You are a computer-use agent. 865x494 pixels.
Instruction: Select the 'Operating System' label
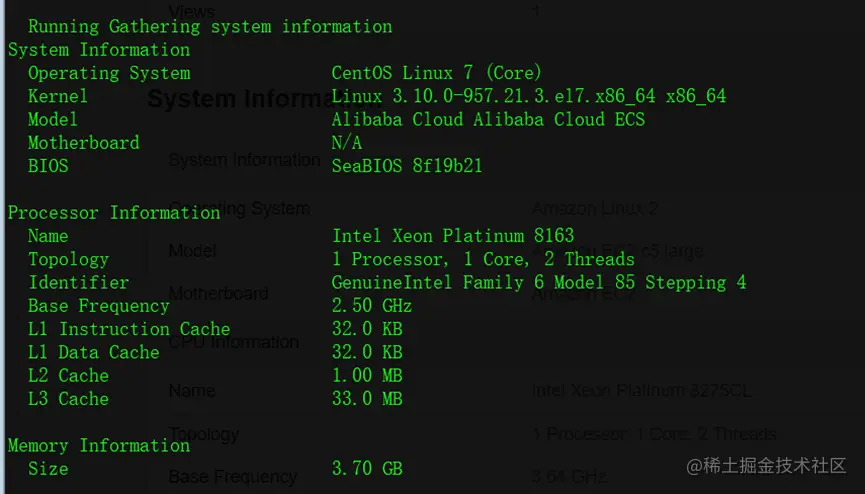[109, 73]
